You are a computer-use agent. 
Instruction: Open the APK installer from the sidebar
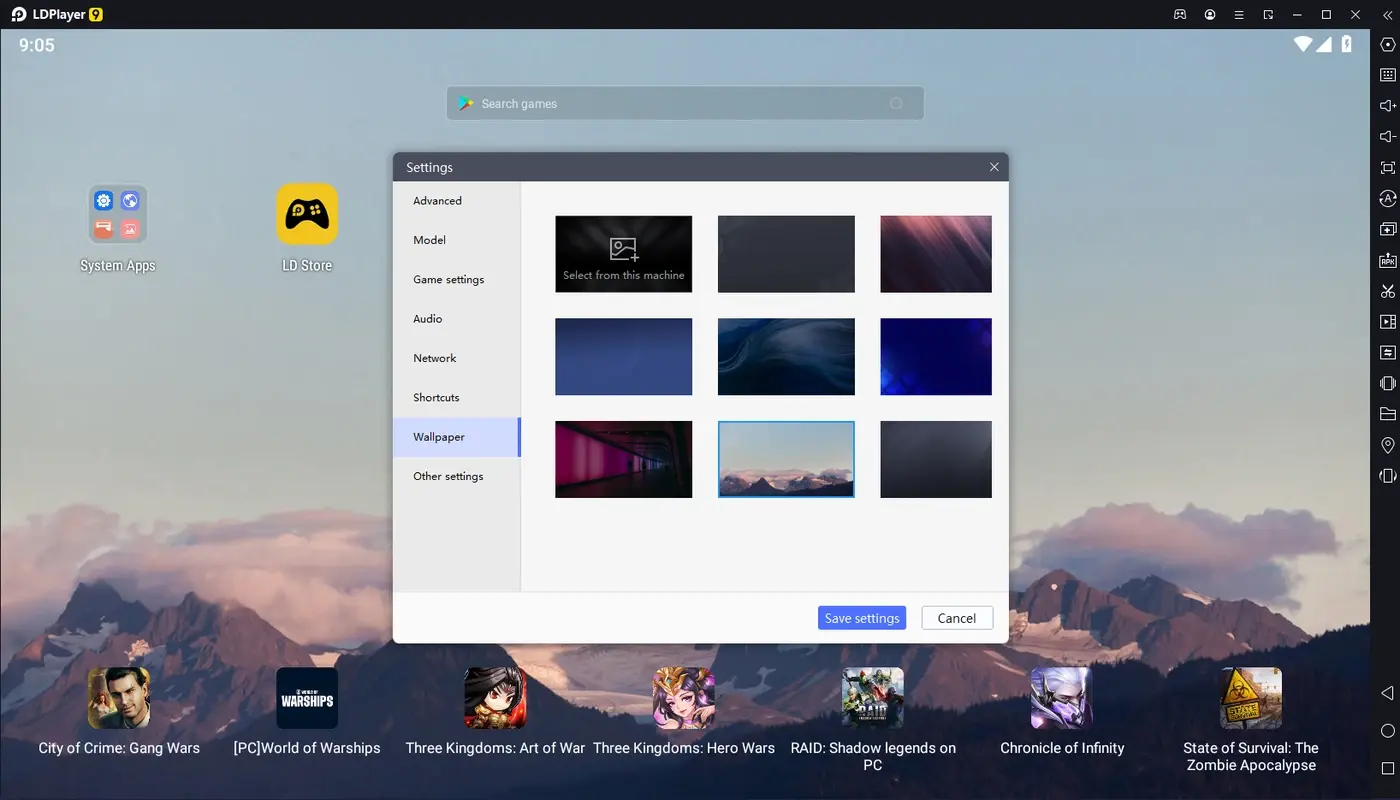pyautogui.click(x=1386, y=260)
